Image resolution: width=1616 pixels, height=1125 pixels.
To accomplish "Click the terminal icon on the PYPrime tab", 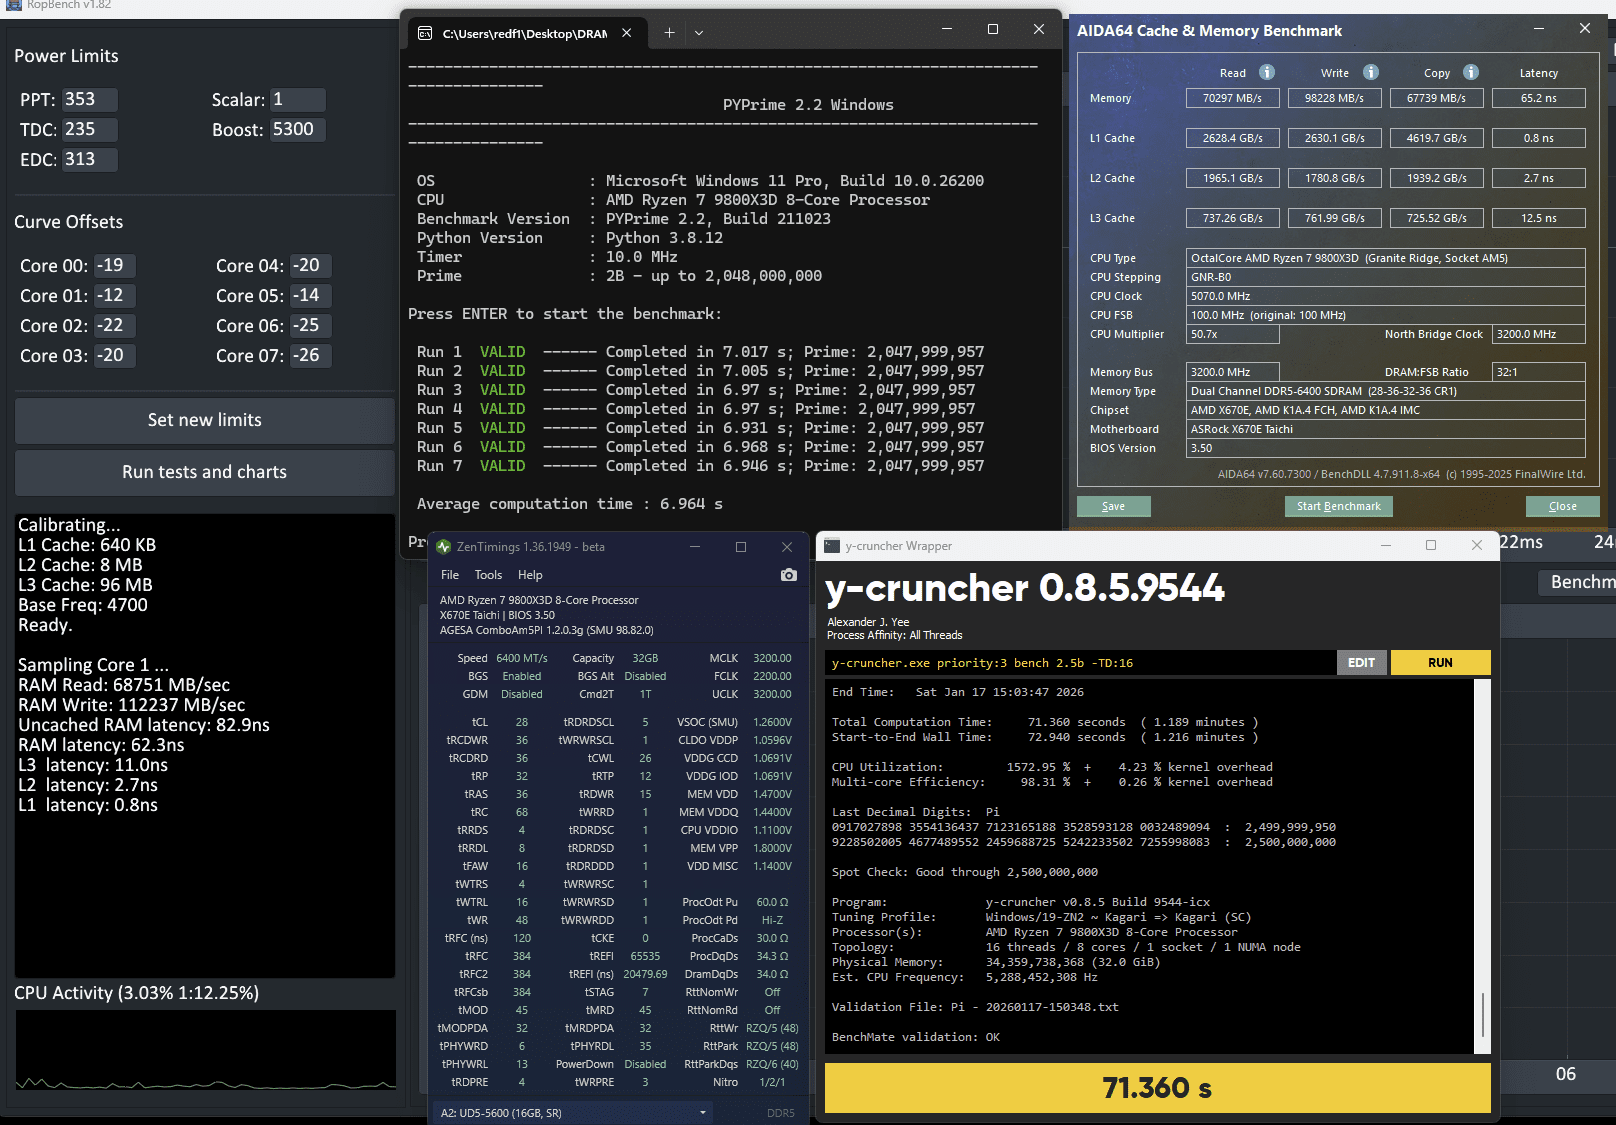I will pyautogui.click(x=425, y=33).
